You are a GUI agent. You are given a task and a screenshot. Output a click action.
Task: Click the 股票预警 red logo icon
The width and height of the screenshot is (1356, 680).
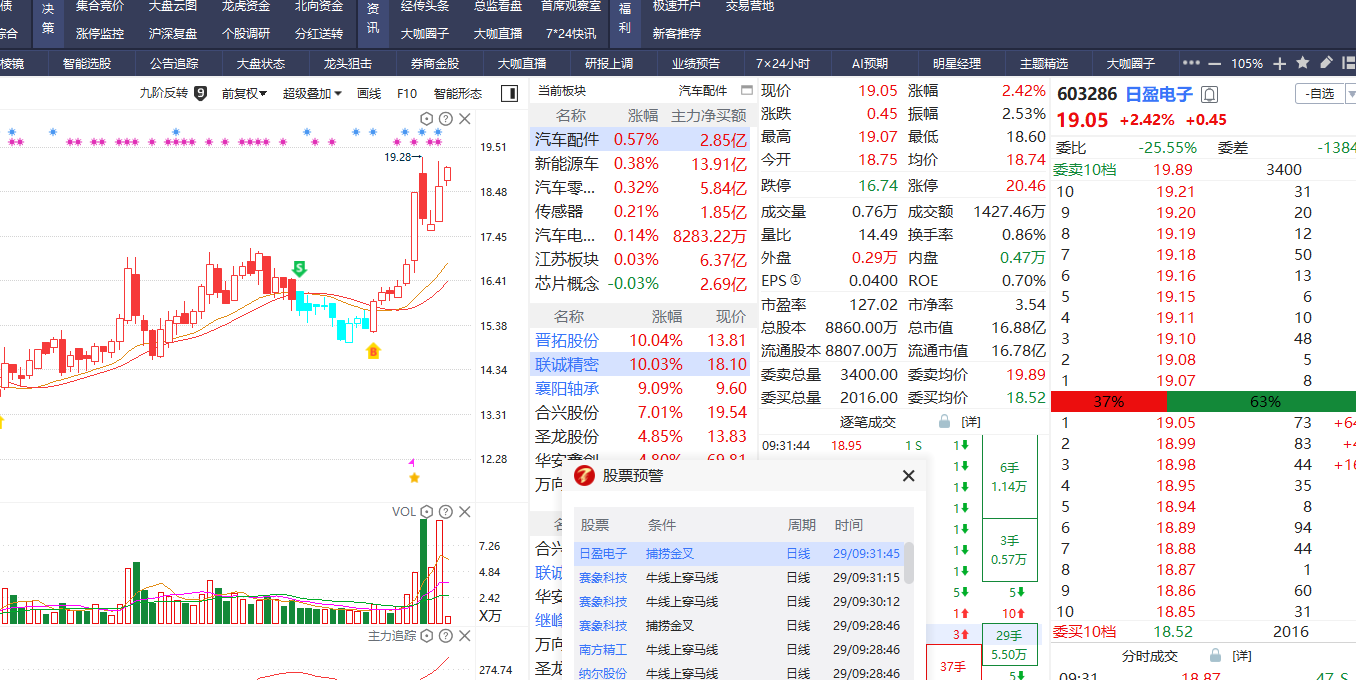coord(584,476)
